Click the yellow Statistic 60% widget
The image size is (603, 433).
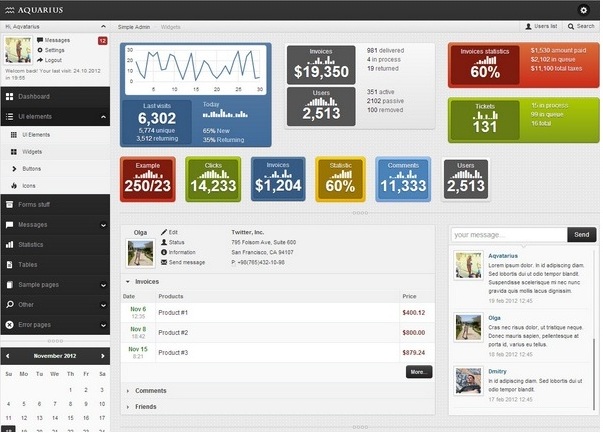click(340, 179)
